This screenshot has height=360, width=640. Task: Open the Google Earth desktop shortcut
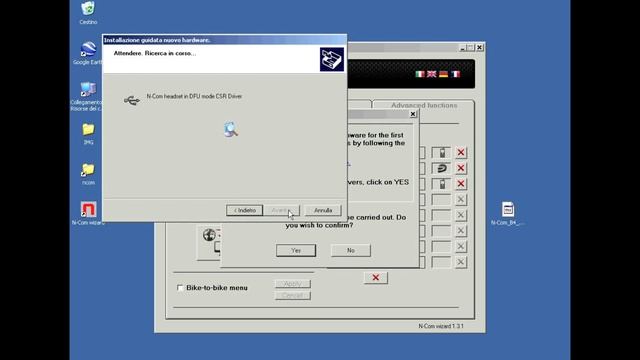[88, 53]
